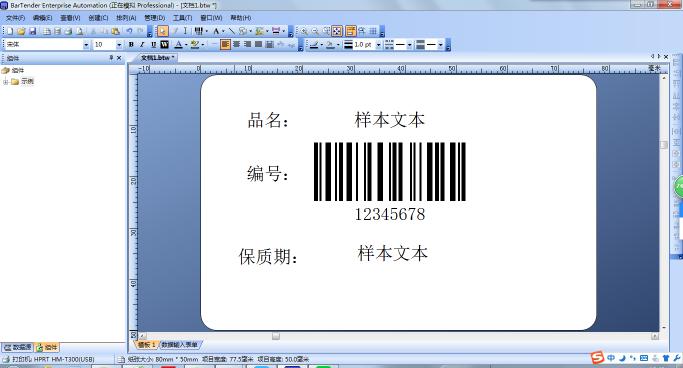The height and width of the screenshot is (368, 683).
Task: Select the barcode creation tool
Action: pos(199,31)
